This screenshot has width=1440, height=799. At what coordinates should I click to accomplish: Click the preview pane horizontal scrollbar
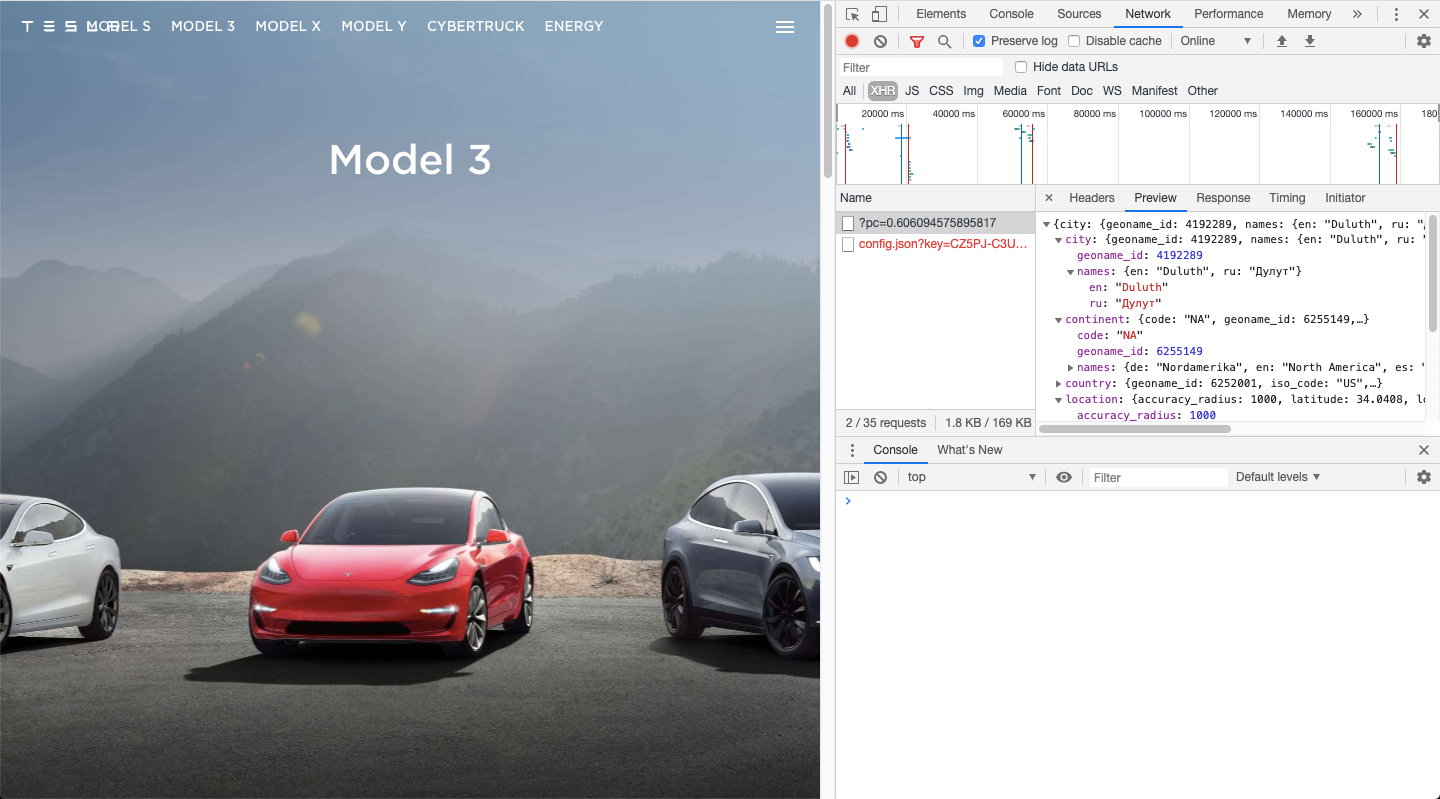pyautogui.click(x=1135, y=429)
